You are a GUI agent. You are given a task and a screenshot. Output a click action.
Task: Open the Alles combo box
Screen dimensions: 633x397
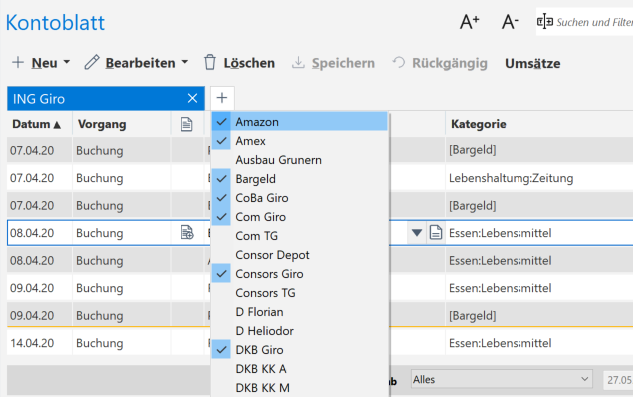501,379
